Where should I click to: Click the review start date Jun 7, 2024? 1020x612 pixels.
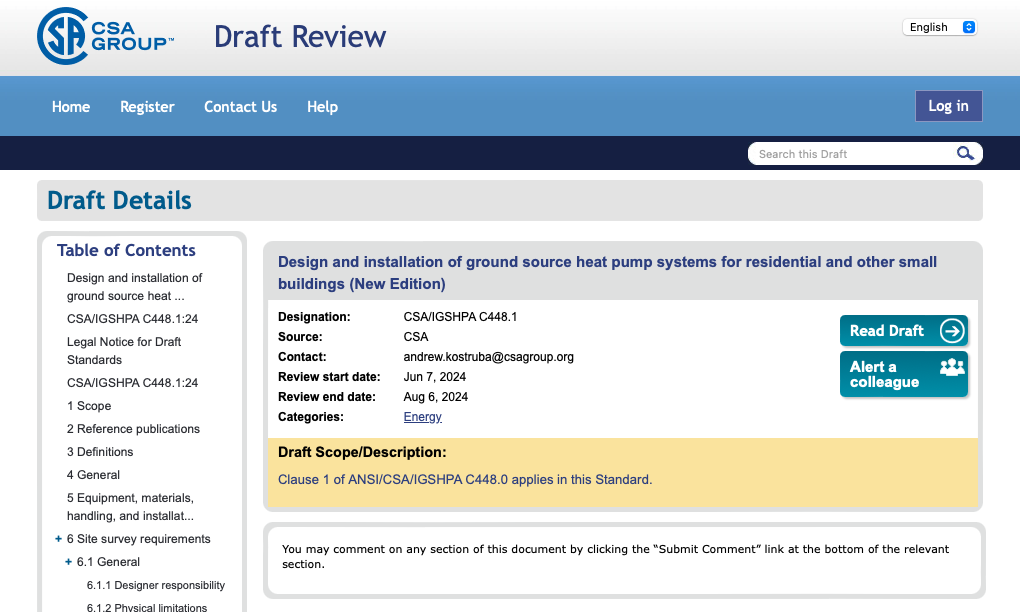(435, 377)
